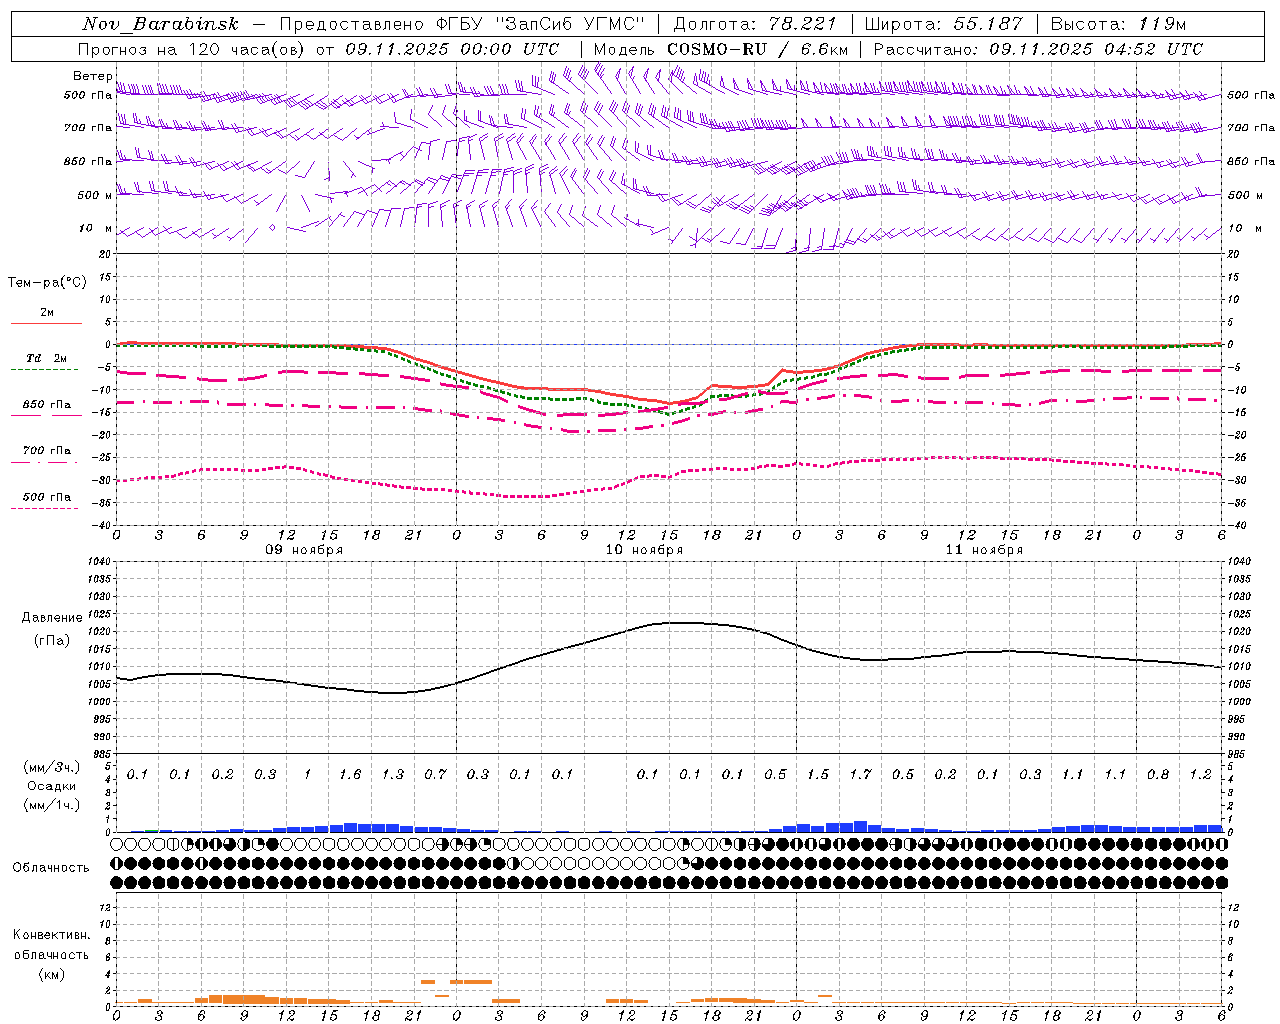Select the (мм/1ч.) precipitation unit label

tap(51, 805)
